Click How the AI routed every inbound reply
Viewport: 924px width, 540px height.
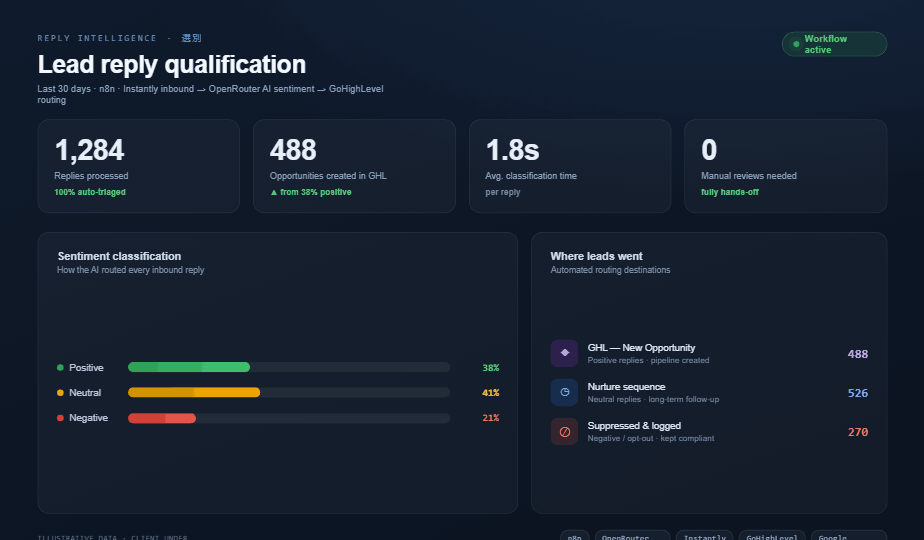tap(130, 270)
